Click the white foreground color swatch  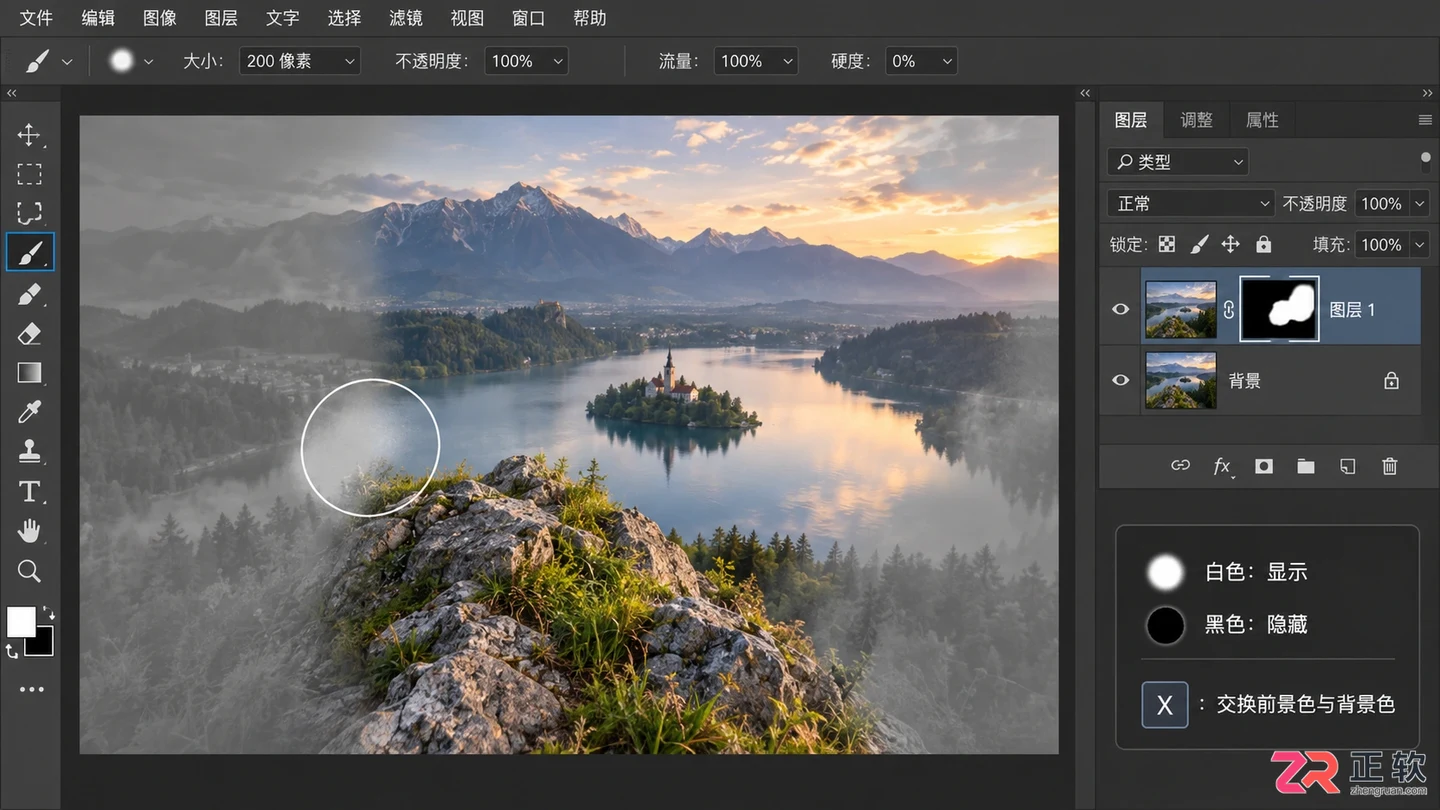click(x=21, y=622)
